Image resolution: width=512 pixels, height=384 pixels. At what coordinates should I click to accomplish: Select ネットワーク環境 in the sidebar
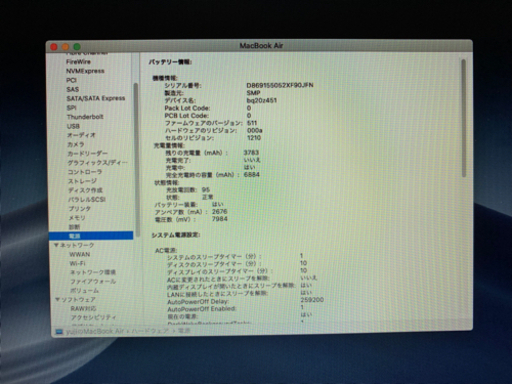click(x=93, y=272)
